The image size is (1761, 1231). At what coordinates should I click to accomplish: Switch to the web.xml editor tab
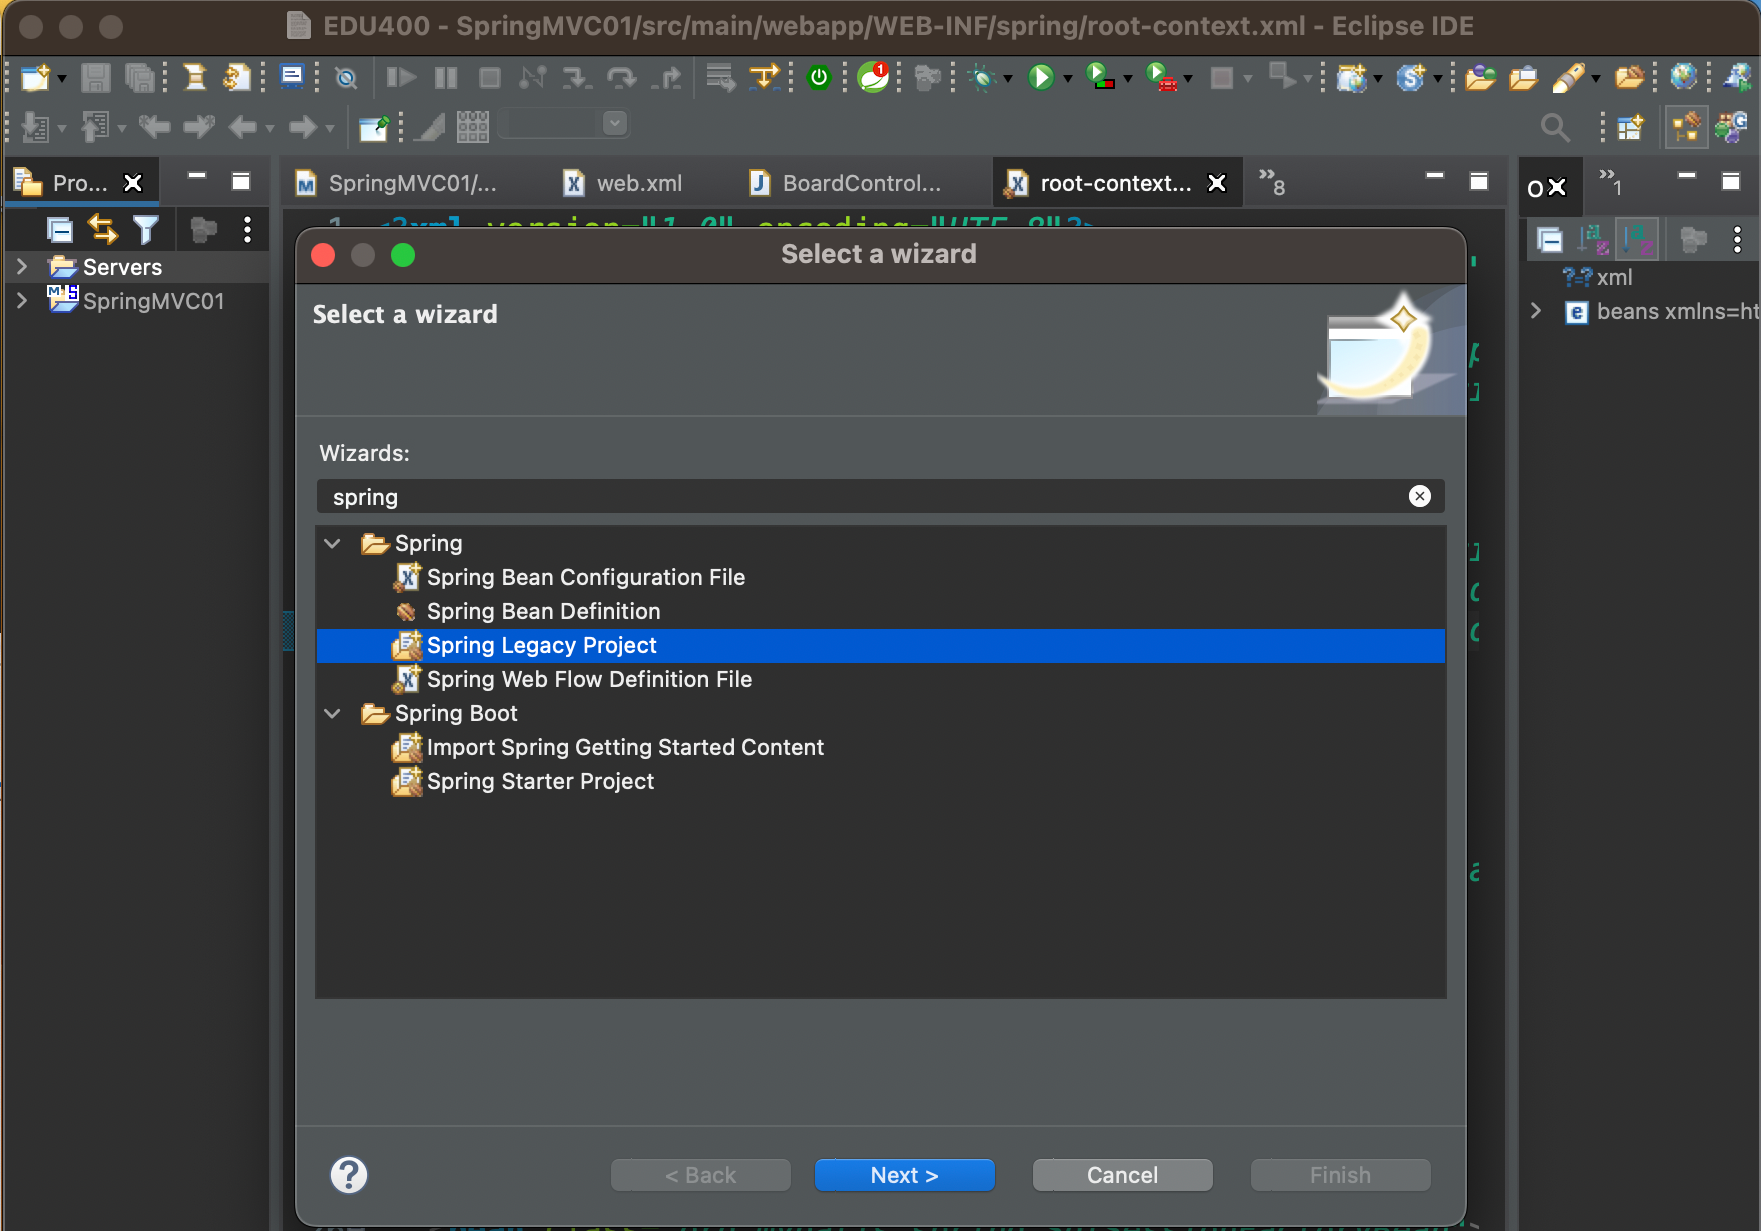pos(623,183)
